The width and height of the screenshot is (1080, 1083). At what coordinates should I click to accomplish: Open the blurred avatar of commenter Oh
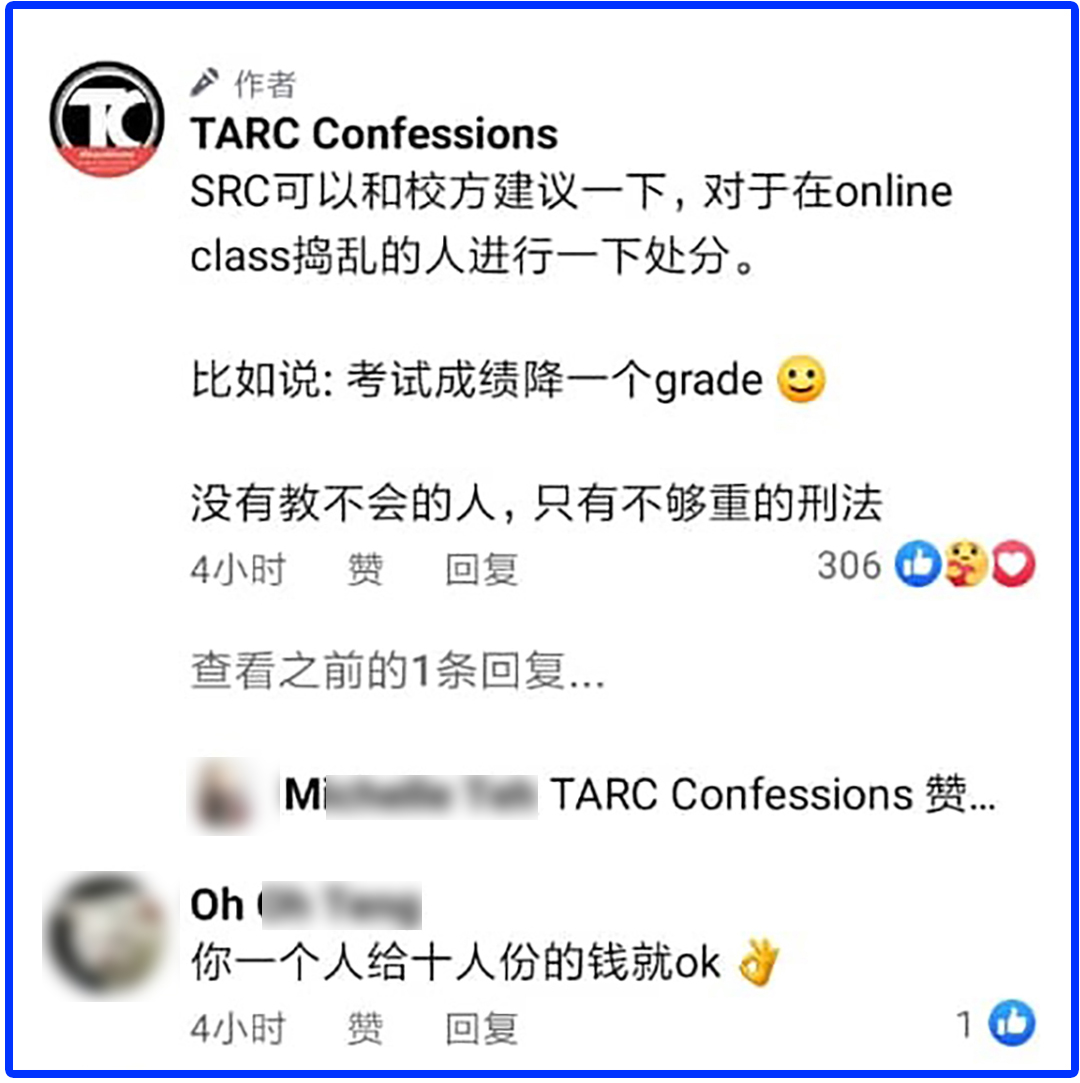pyautogui.click(x=105, y=935)
